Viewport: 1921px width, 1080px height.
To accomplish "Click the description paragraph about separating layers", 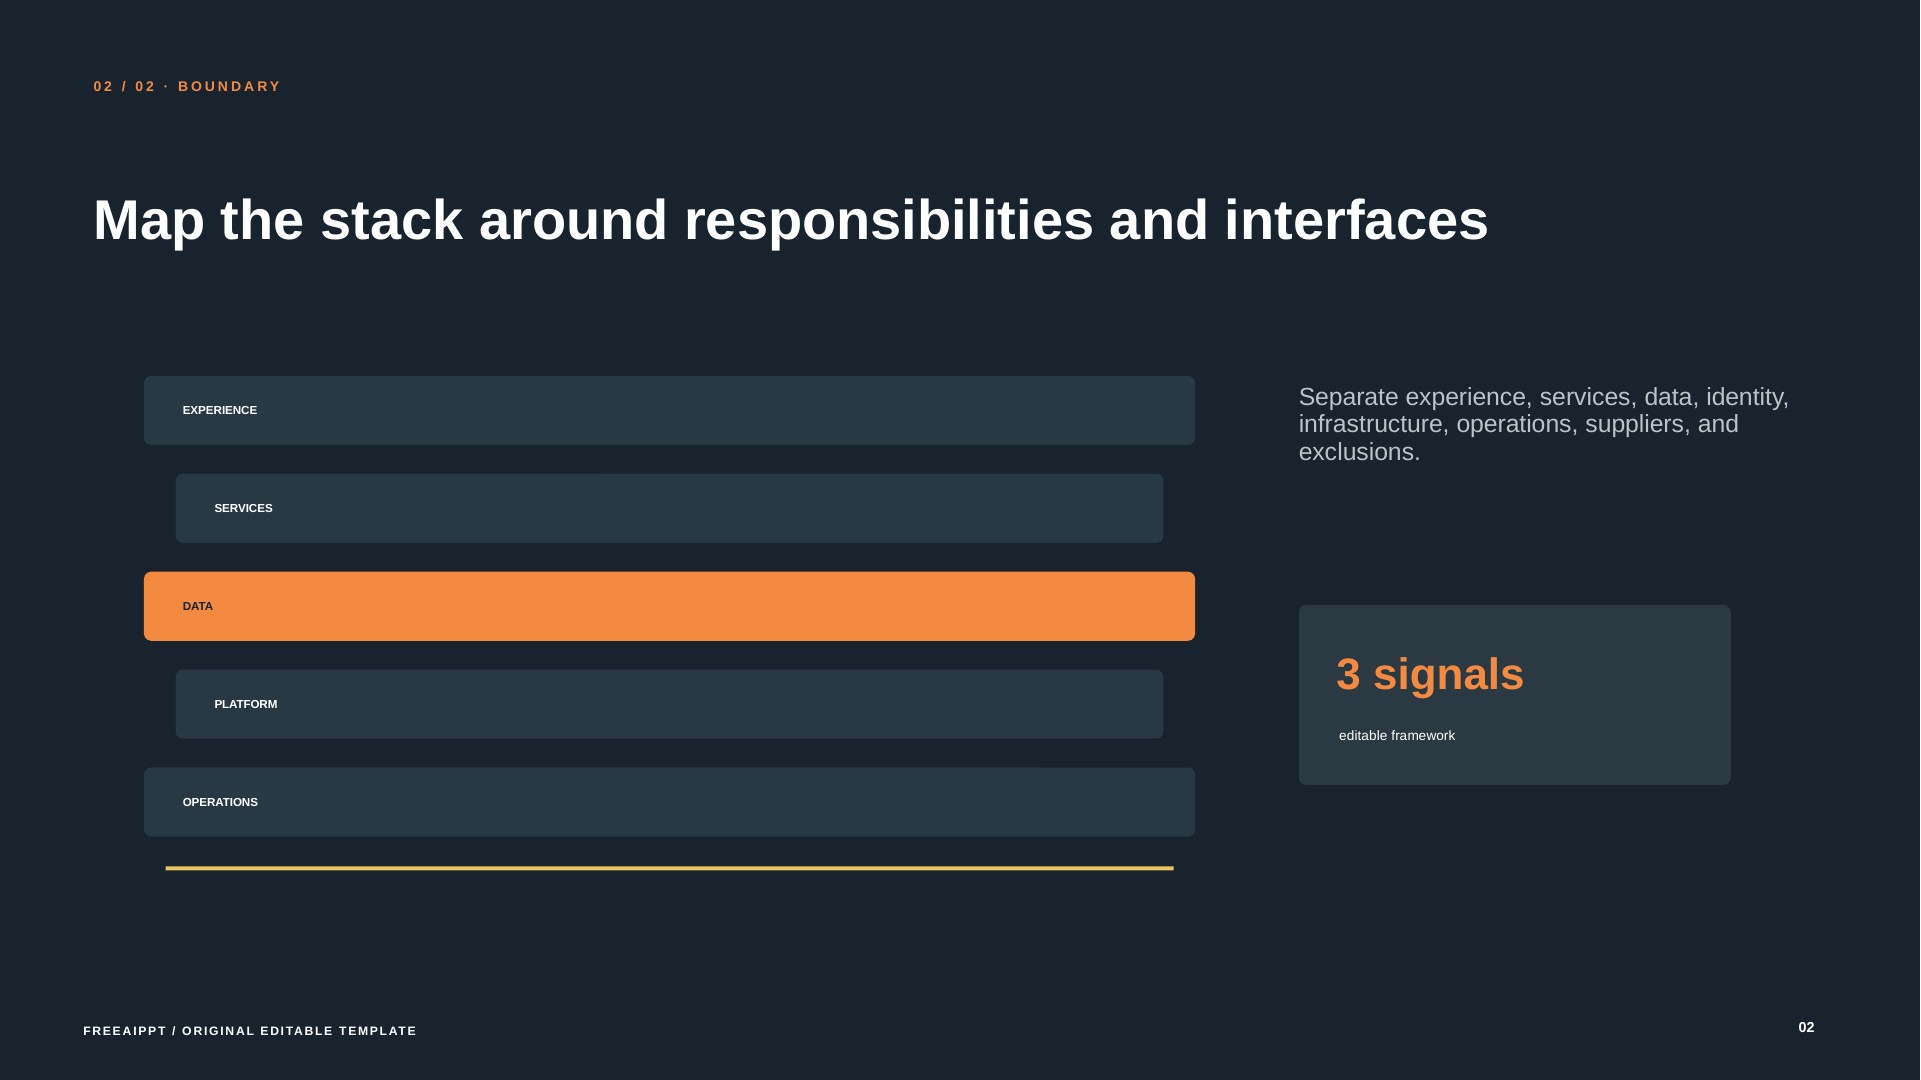I will click(1544, 424).
